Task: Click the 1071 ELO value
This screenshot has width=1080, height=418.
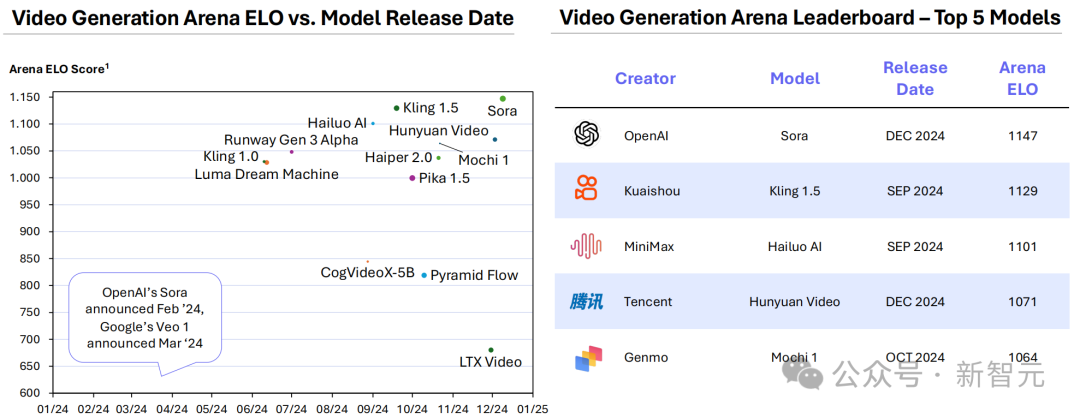Action: click(x=1021, y=302)
